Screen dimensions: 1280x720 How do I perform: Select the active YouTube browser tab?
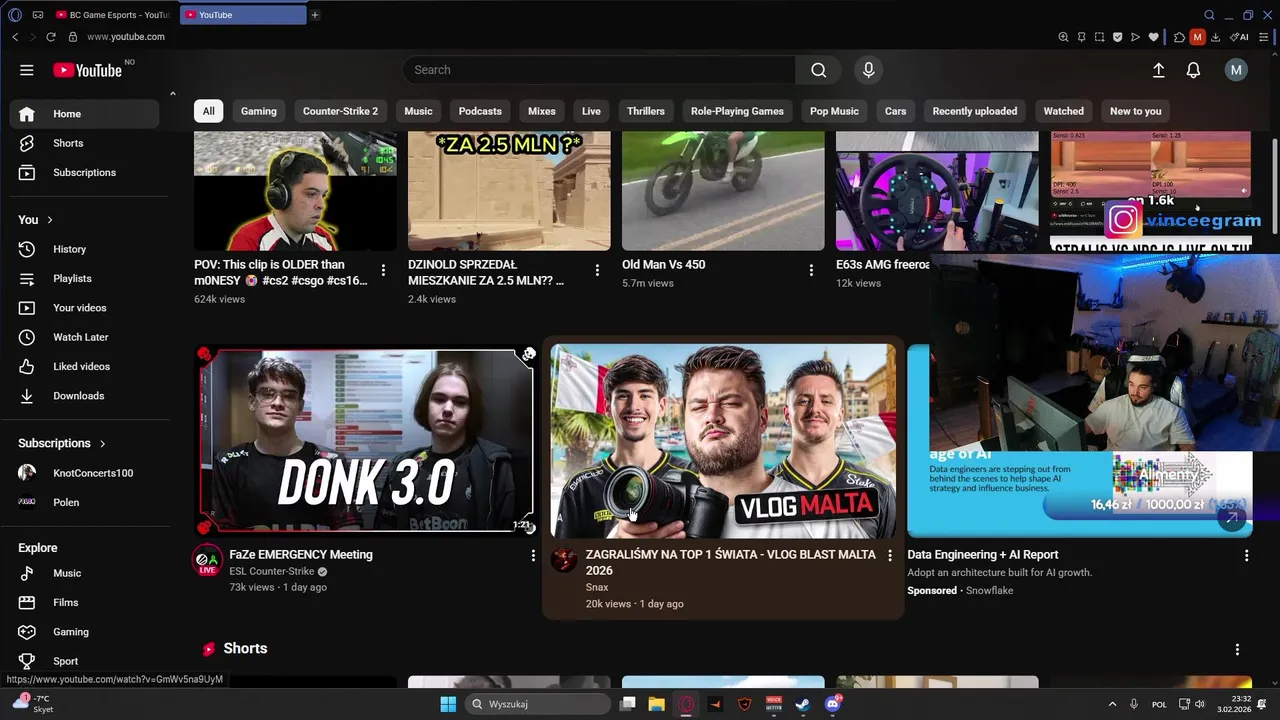click(x=244, y=15)
